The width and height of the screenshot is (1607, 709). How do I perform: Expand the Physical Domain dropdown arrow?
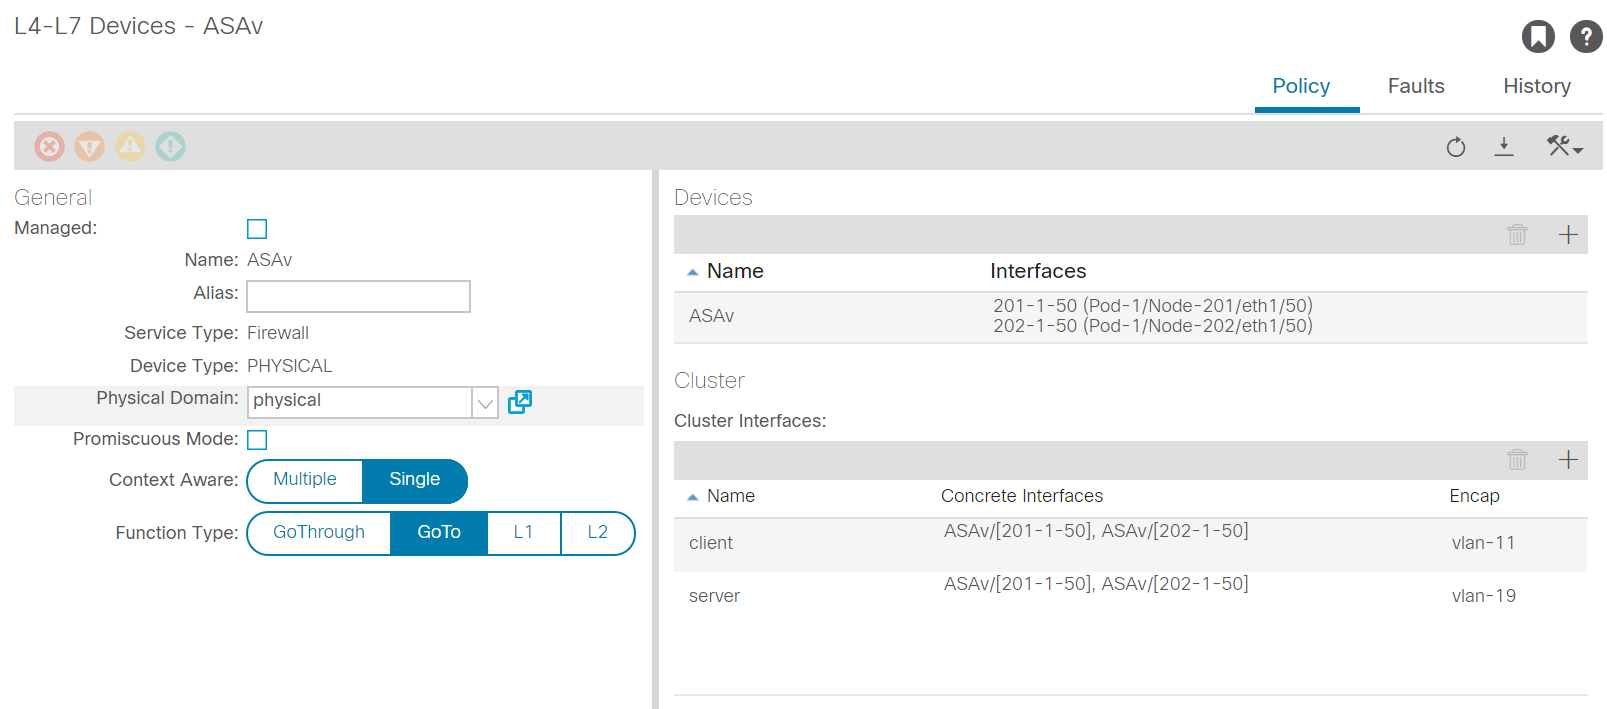(485, 403)
